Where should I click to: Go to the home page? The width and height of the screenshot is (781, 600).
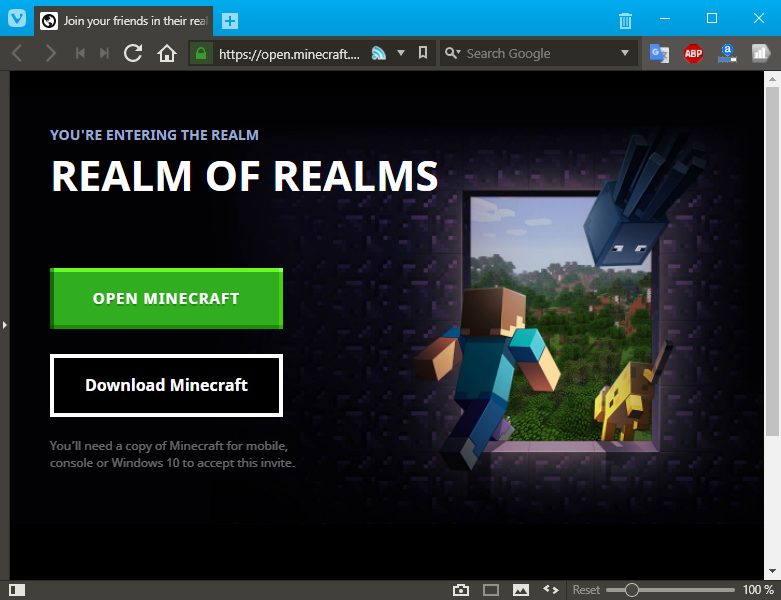pos(167,53)
